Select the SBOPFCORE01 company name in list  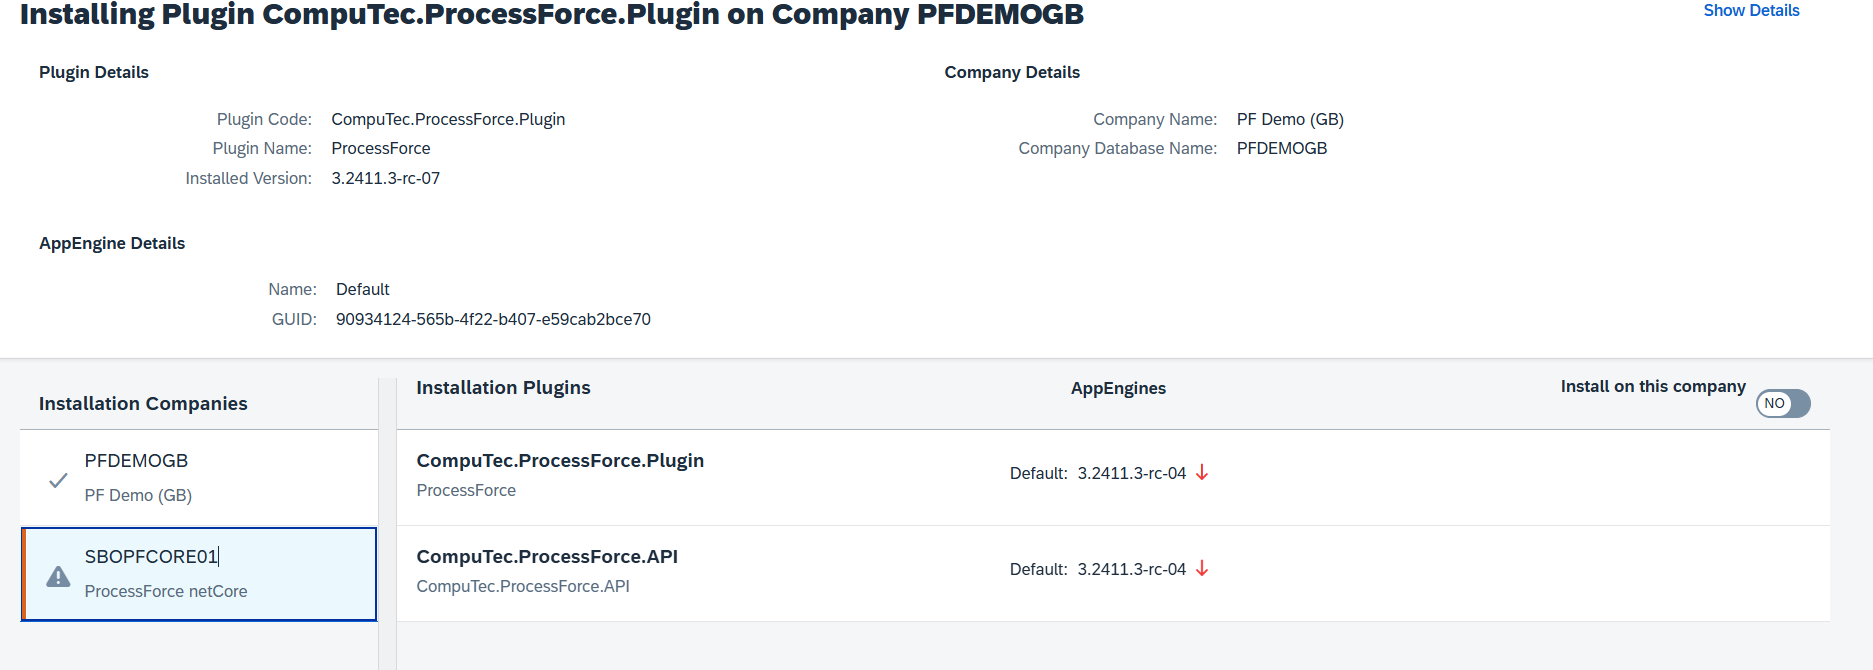coord(151,557)
